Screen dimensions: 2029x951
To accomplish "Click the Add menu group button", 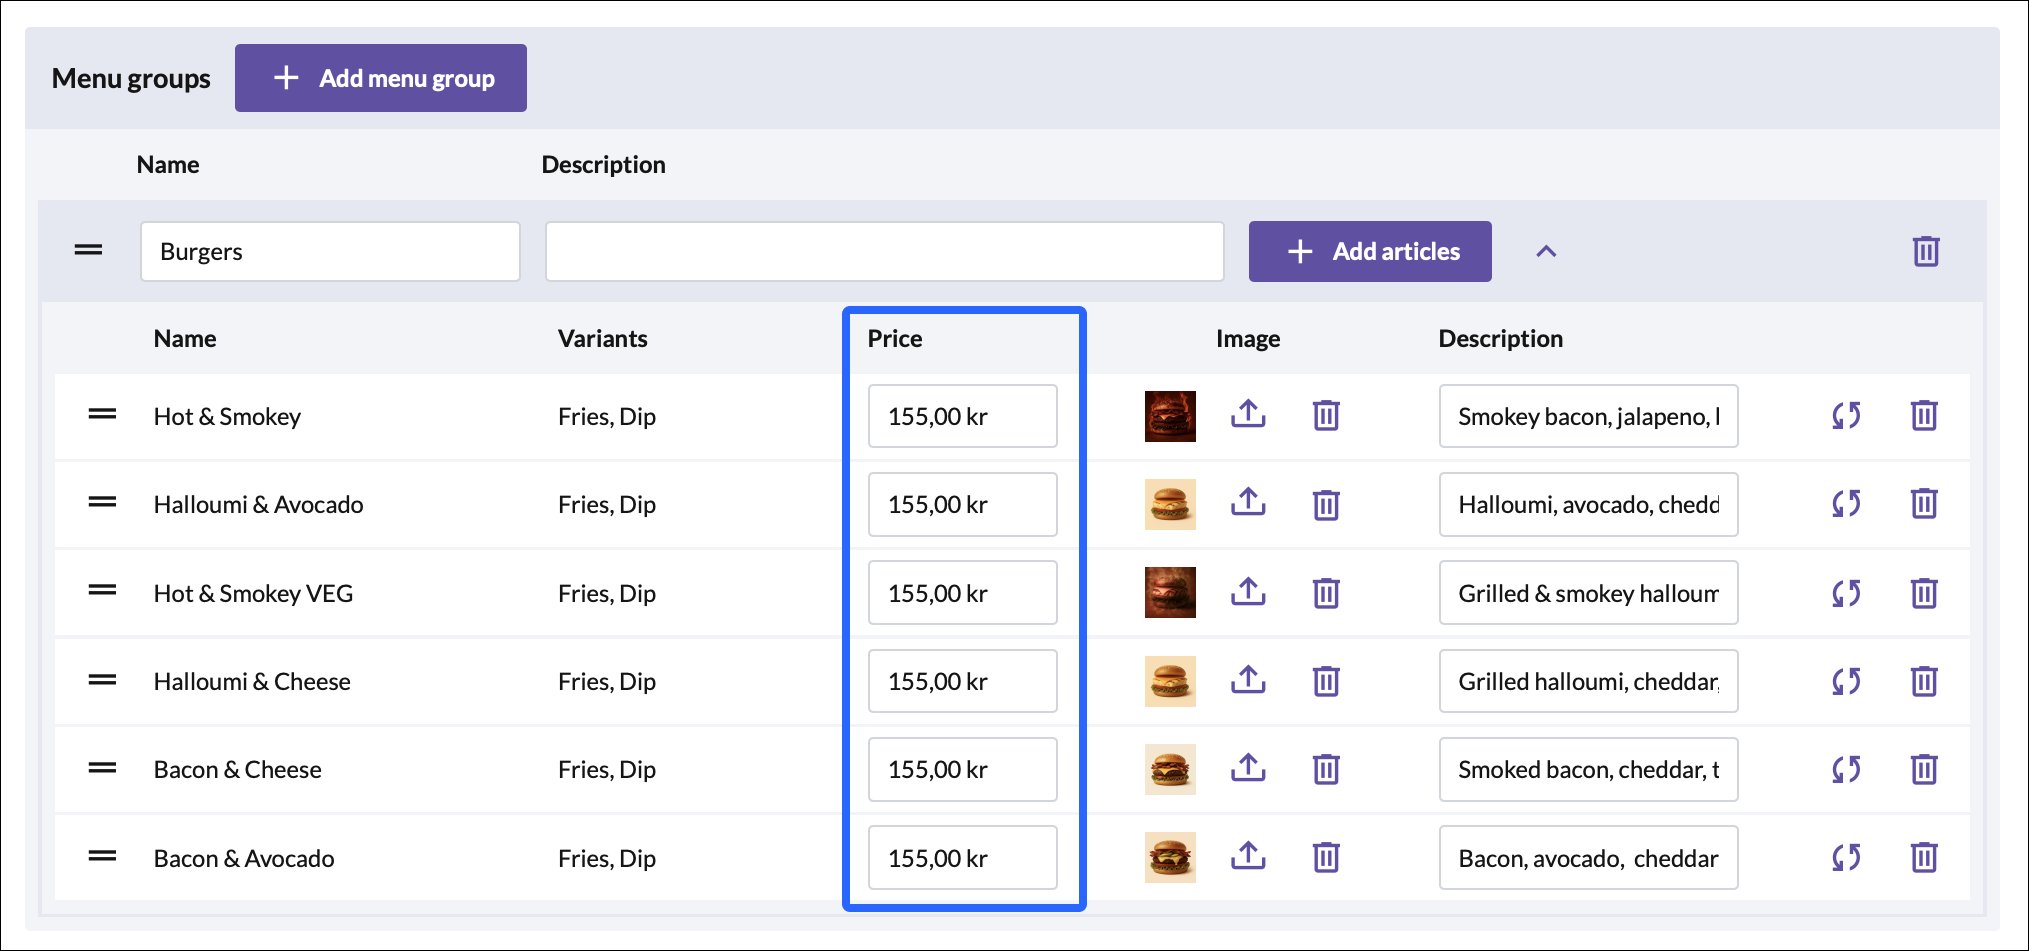I will 380,78.
